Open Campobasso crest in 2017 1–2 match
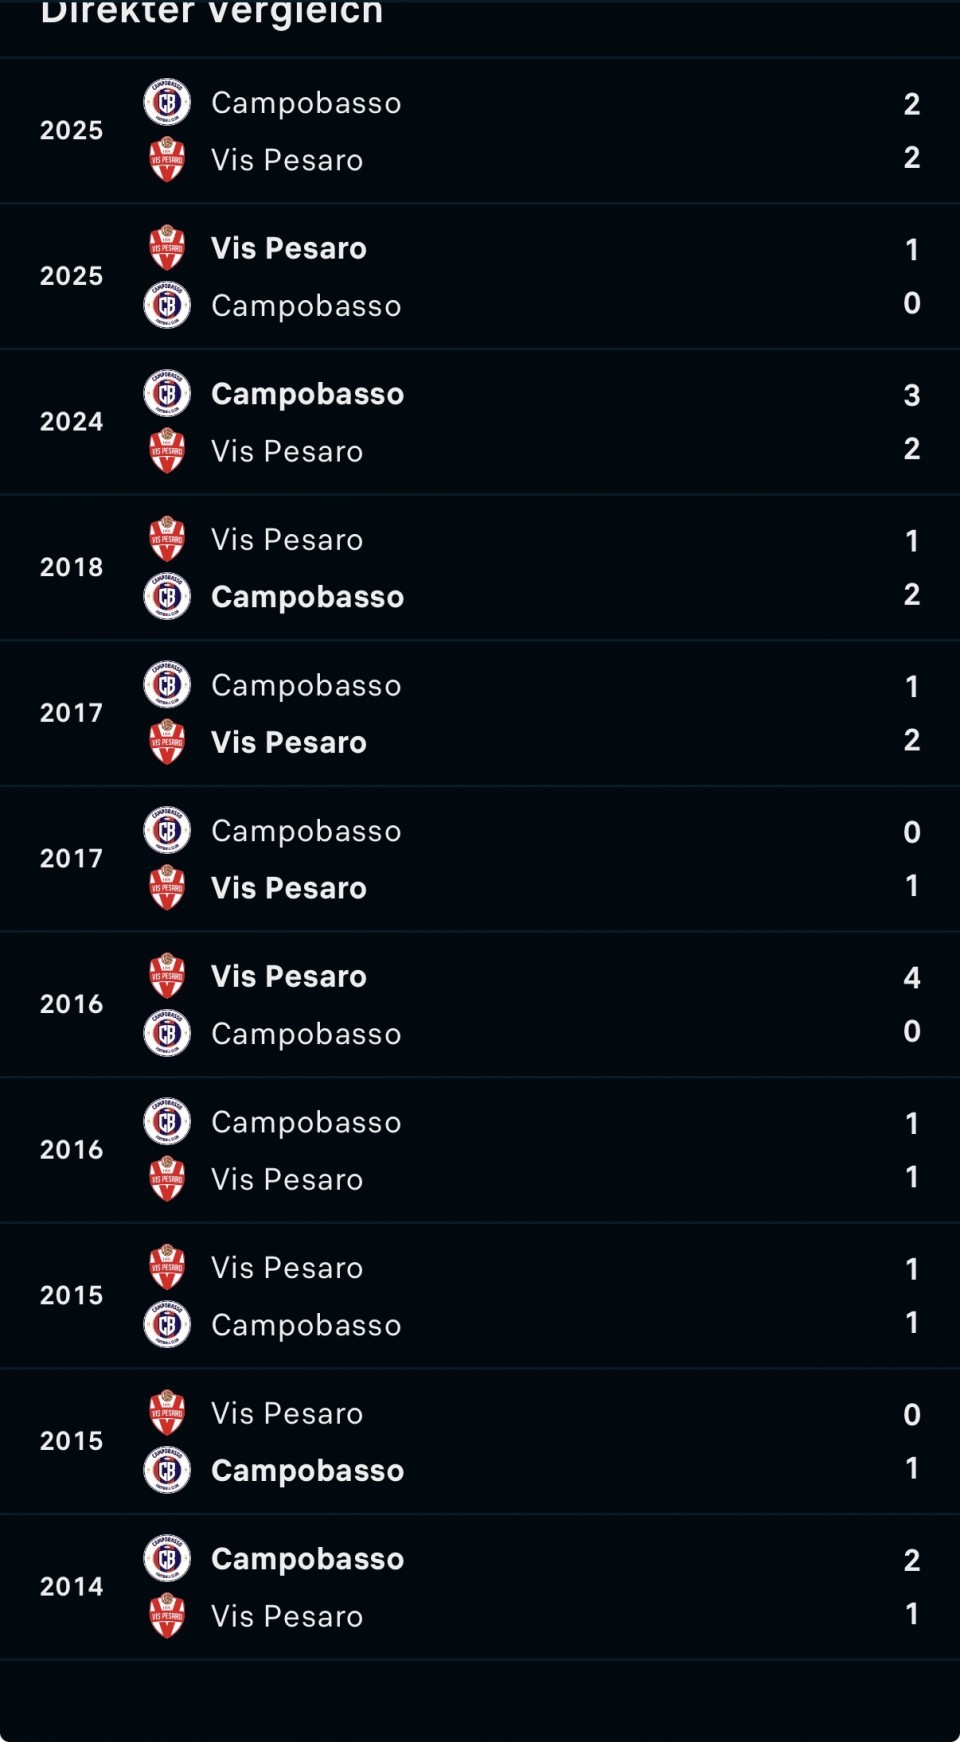 click(x=167, y=686)
